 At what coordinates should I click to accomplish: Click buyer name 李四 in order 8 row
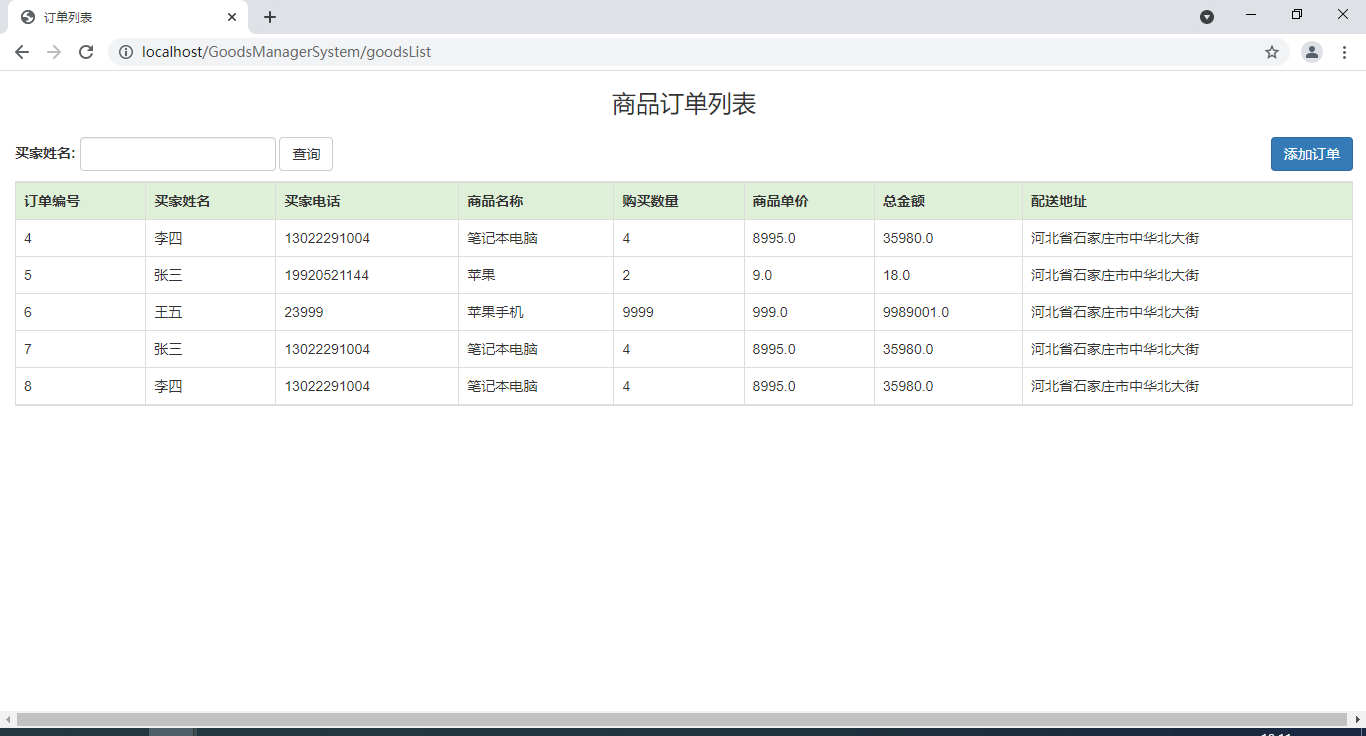coord(168,386)
